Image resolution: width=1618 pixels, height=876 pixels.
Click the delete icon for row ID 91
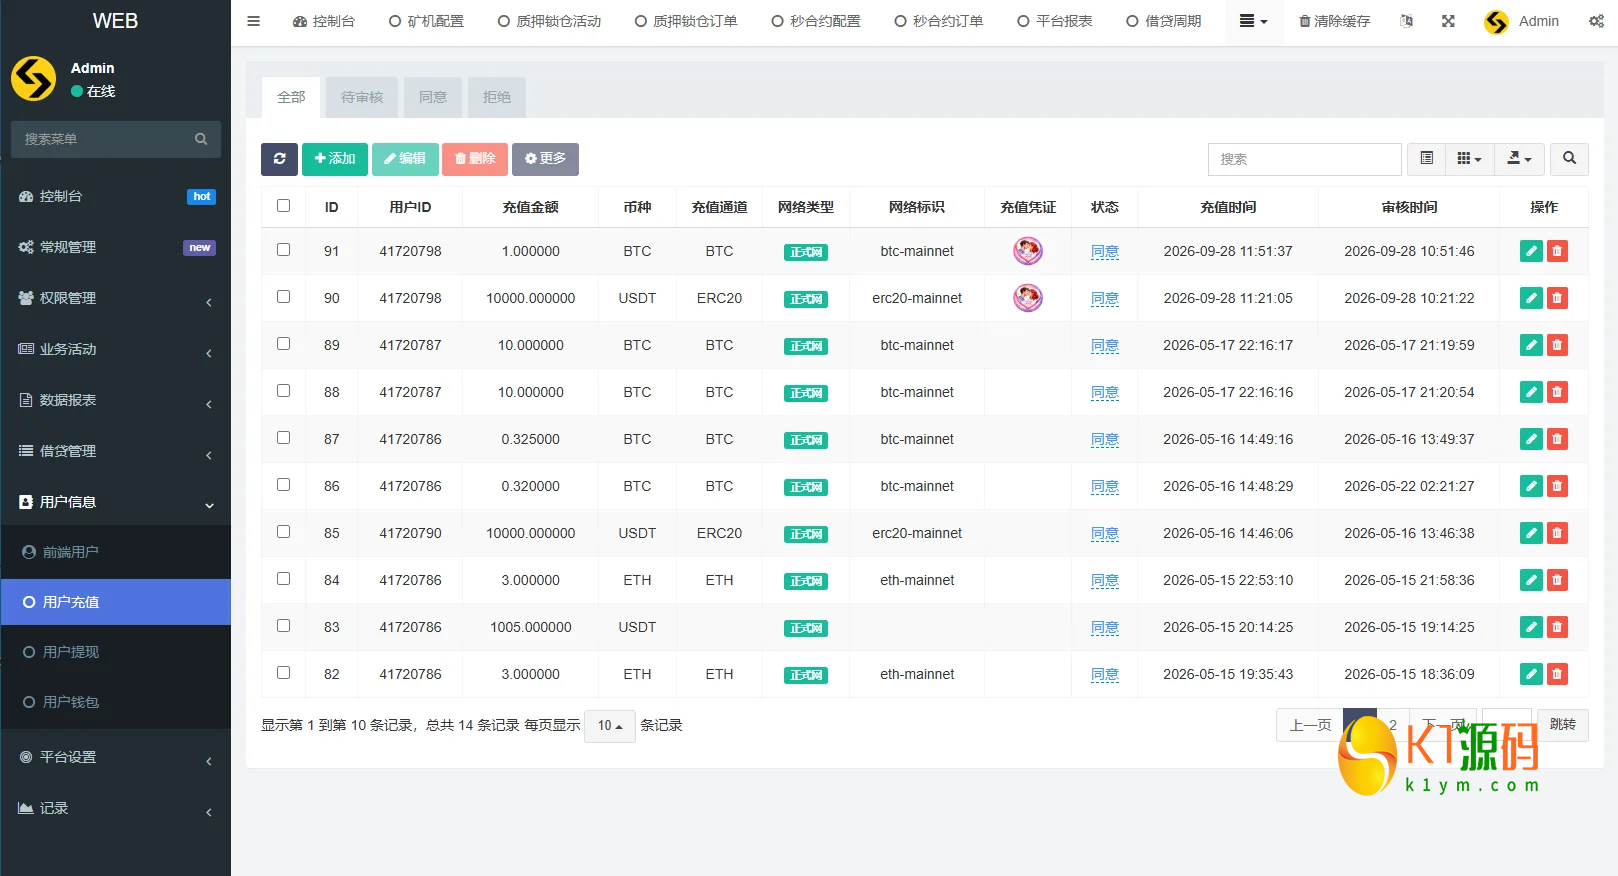tap(1557, 251)
